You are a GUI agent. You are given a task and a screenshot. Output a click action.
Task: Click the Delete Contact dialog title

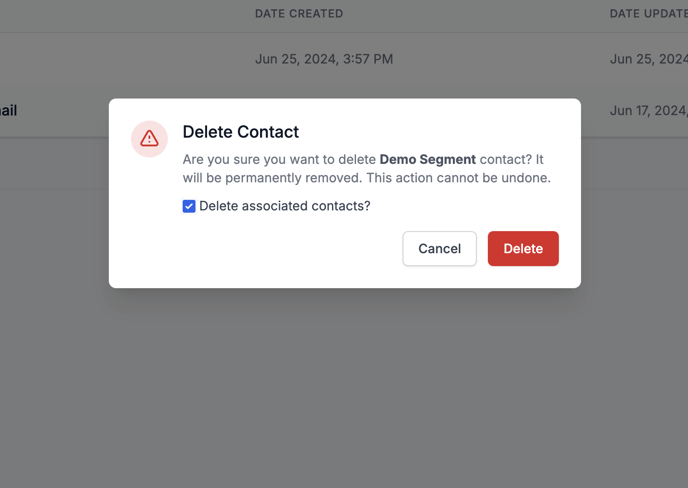pyautogui.click(x=240, y=132)
